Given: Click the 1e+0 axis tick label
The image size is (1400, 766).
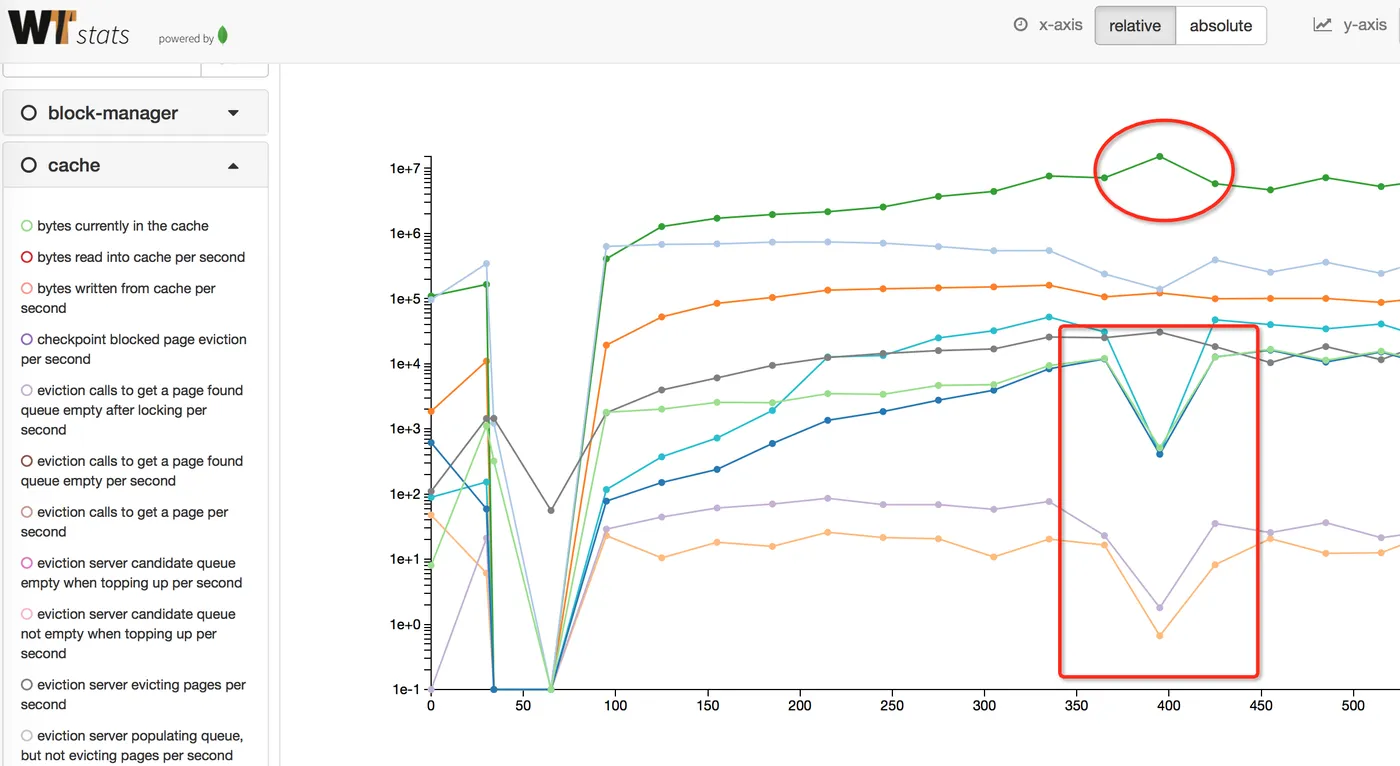Looking at the screenshot, I should pyautogui.click(x=404, y=625).
